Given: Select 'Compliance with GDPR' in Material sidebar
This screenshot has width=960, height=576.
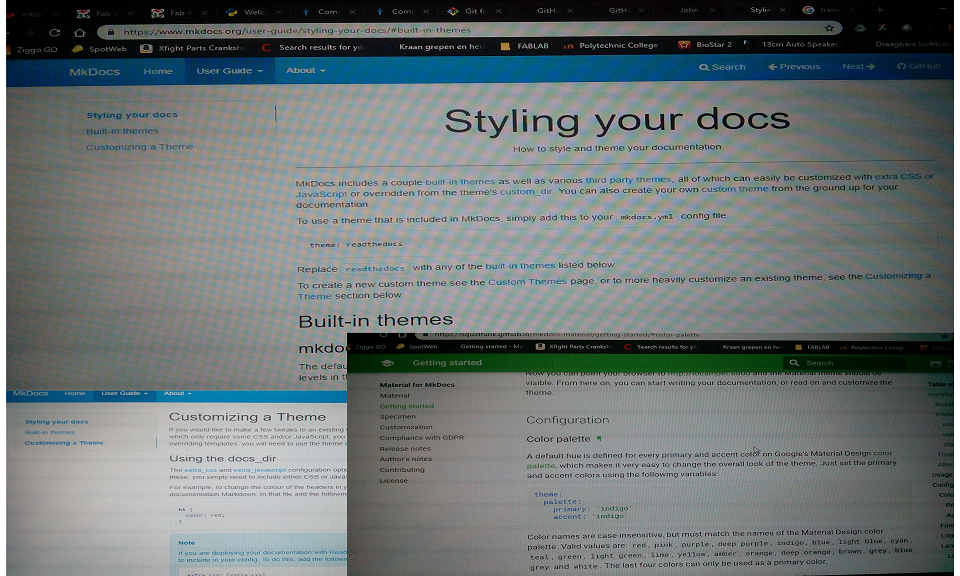Looking at the screenshot, I should tap(422, 438).
